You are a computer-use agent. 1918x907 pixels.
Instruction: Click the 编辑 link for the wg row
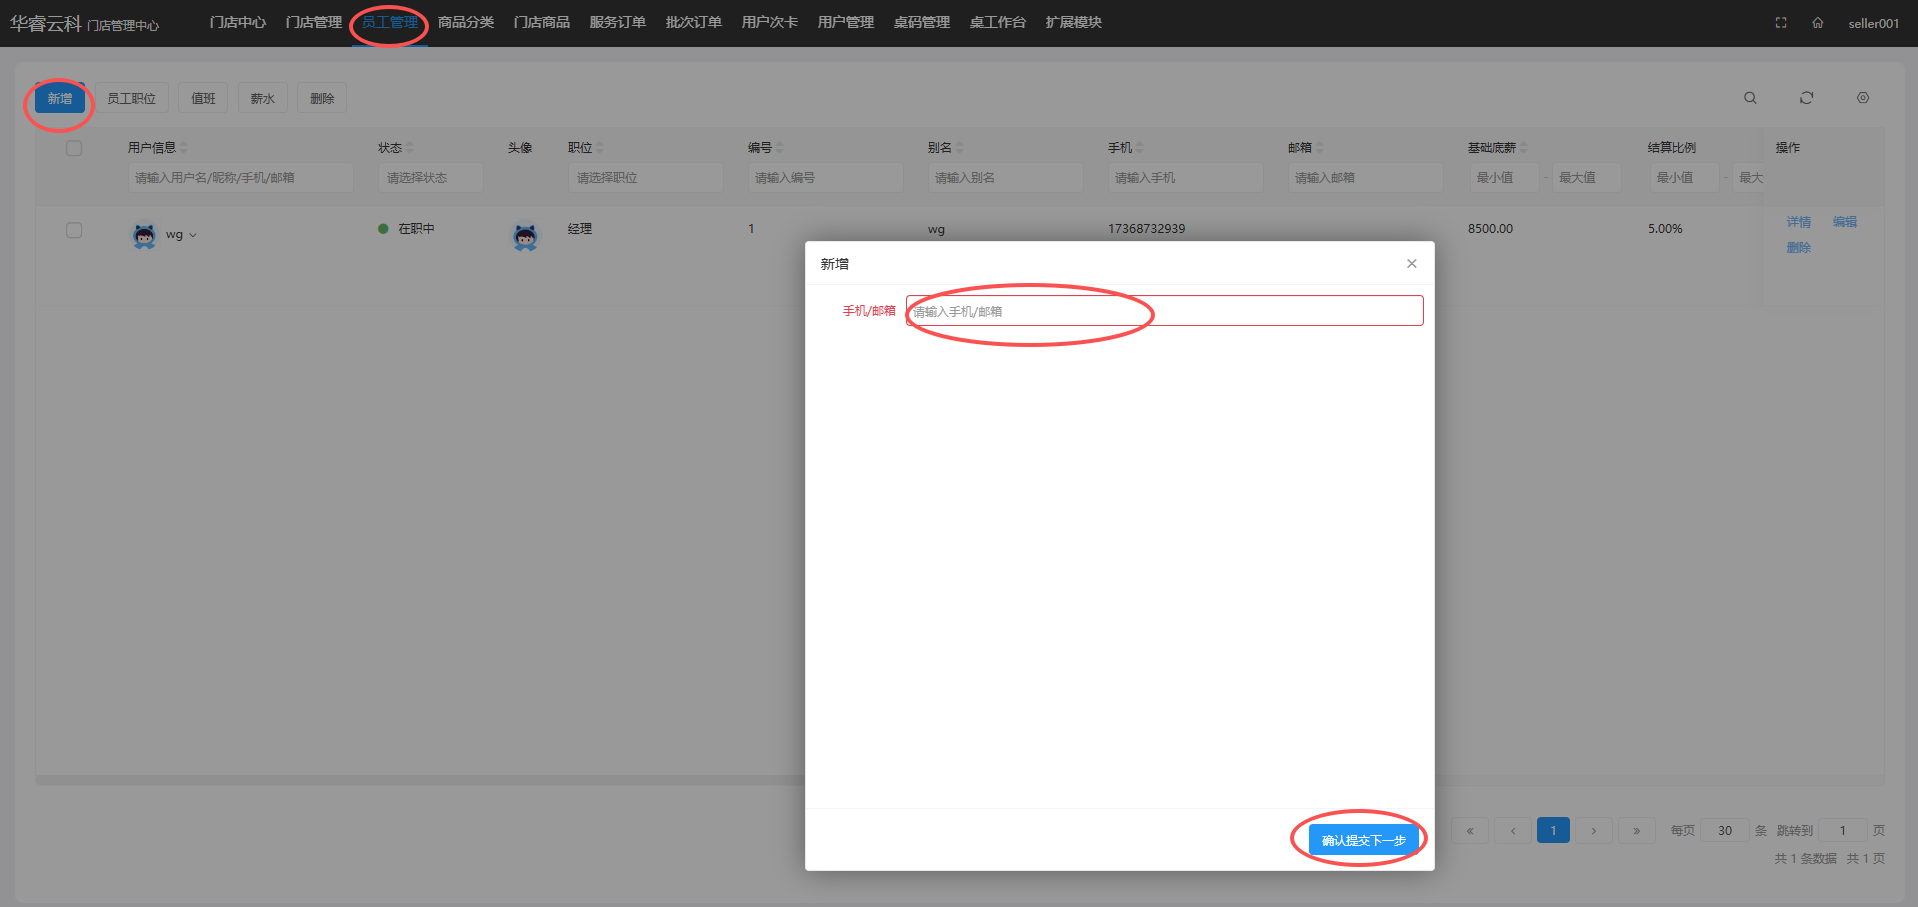(x=1844, y=222)
